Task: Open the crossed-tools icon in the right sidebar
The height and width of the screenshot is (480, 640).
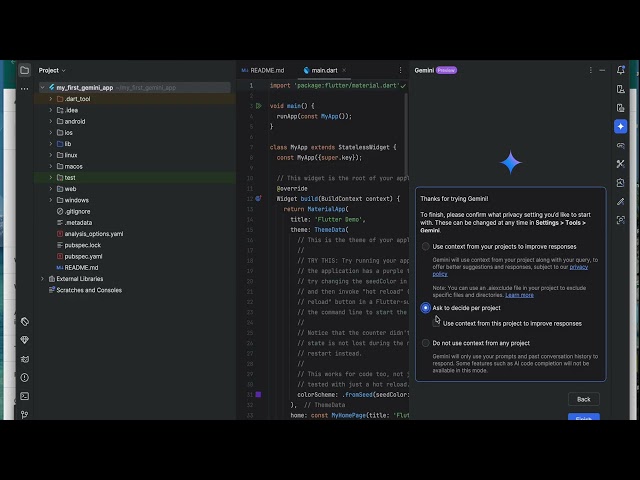Action: point(620,164)
